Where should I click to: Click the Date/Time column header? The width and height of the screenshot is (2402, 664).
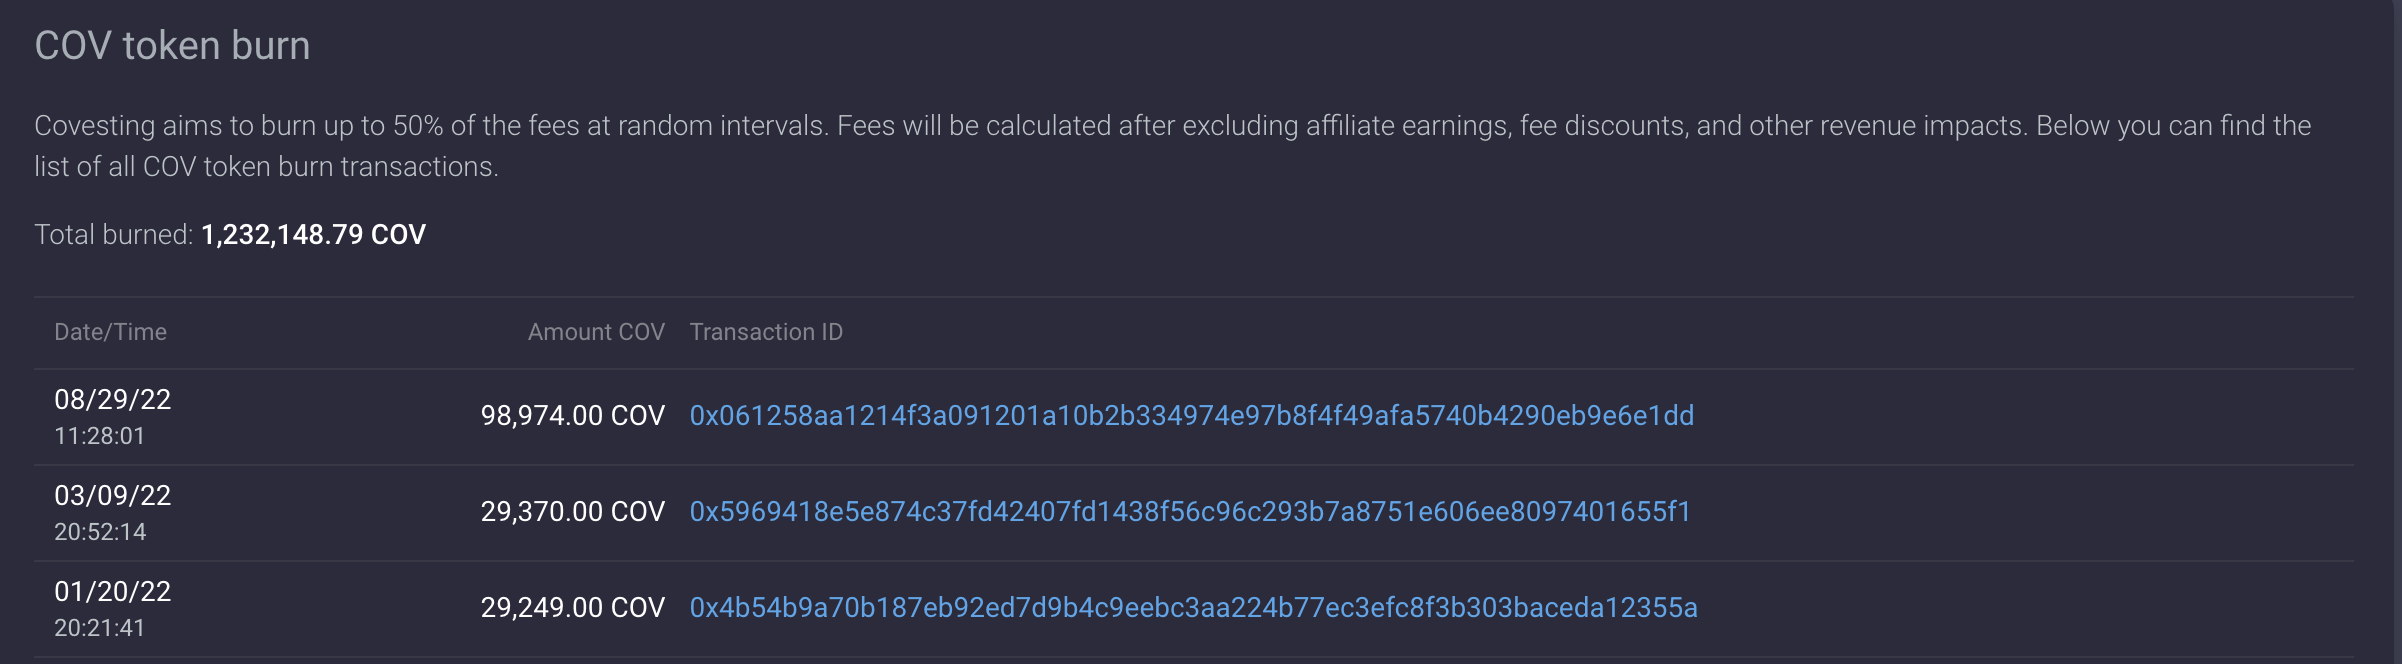point(110,332)
